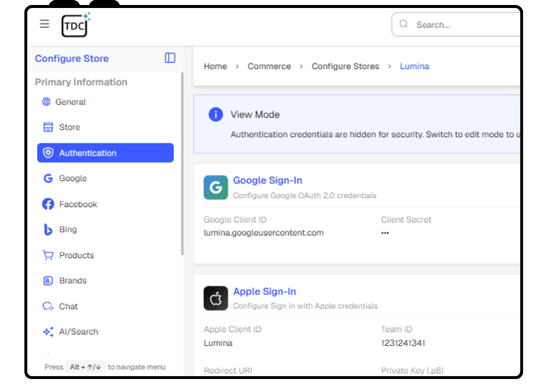
Task: Click the lumina.googleusercontent.com Client ID value
Action: point(263,233)
